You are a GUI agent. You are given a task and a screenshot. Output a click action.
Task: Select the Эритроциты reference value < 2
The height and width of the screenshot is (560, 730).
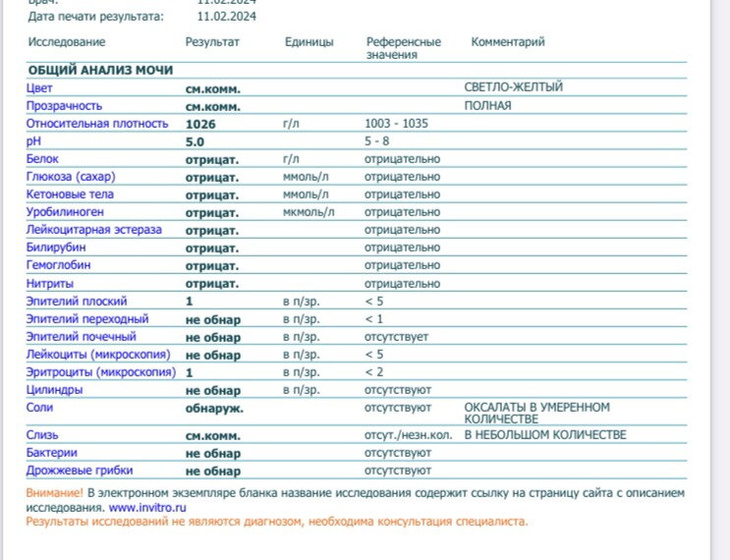click(x=374, y=372)
